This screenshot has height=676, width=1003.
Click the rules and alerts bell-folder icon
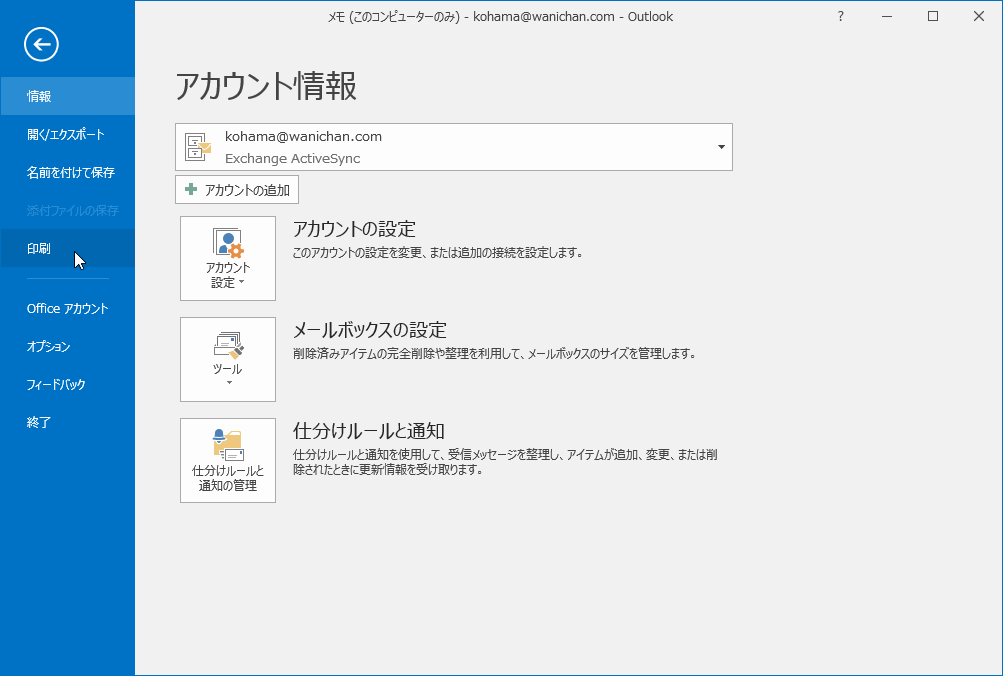[228, 445]
